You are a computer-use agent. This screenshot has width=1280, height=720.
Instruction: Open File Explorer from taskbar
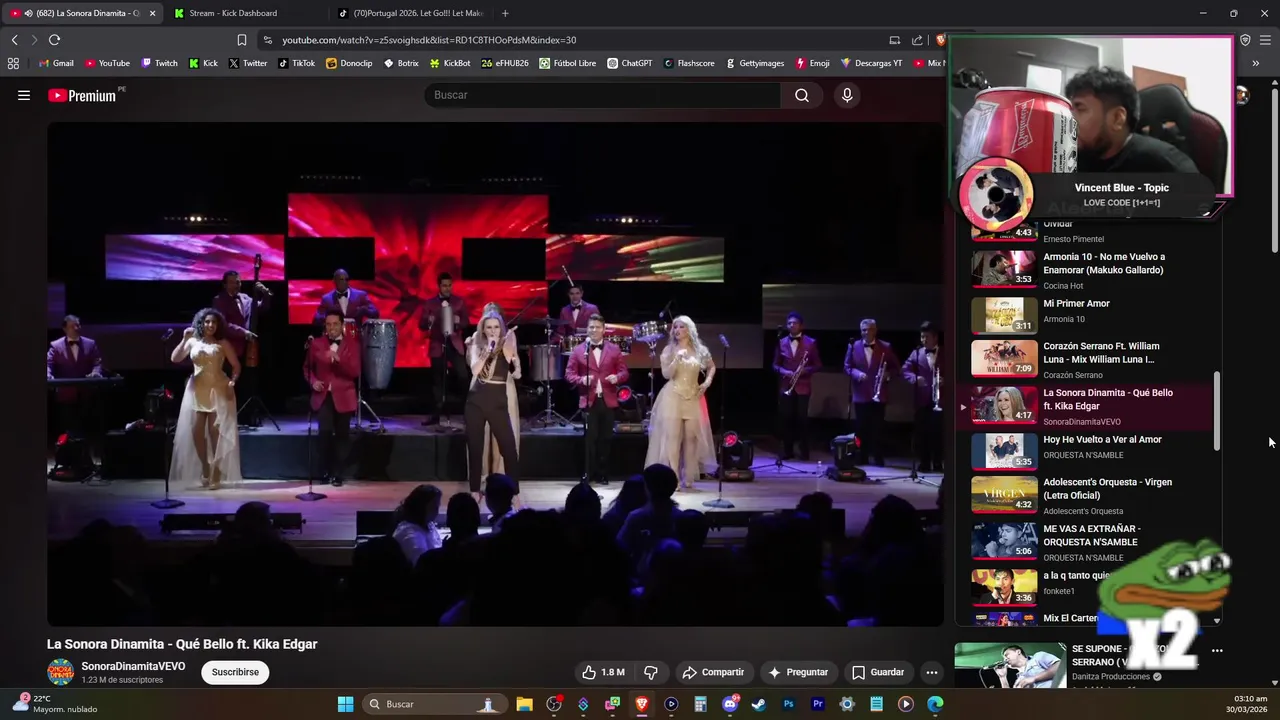[524, 704]
